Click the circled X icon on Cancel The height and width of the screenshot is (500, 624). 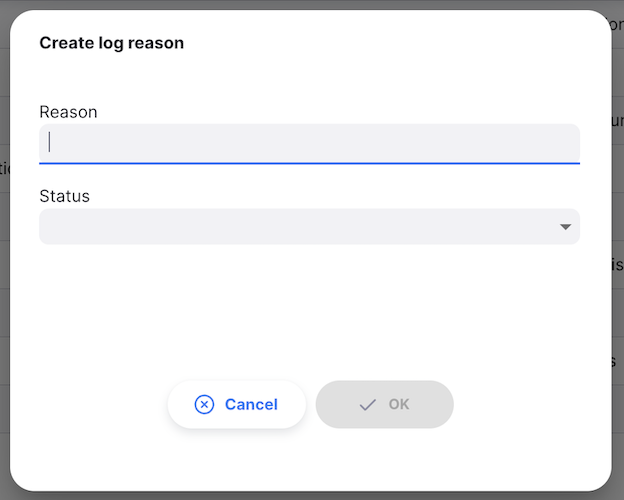coord(204,404)
